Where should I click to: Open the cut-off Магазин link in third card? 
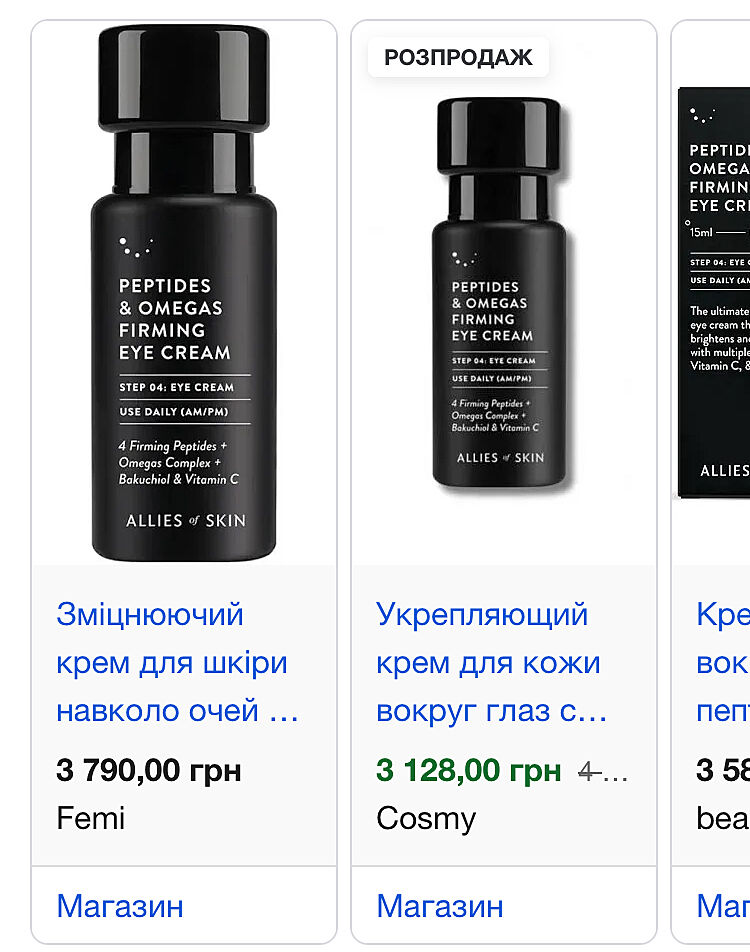coord(723,906)
